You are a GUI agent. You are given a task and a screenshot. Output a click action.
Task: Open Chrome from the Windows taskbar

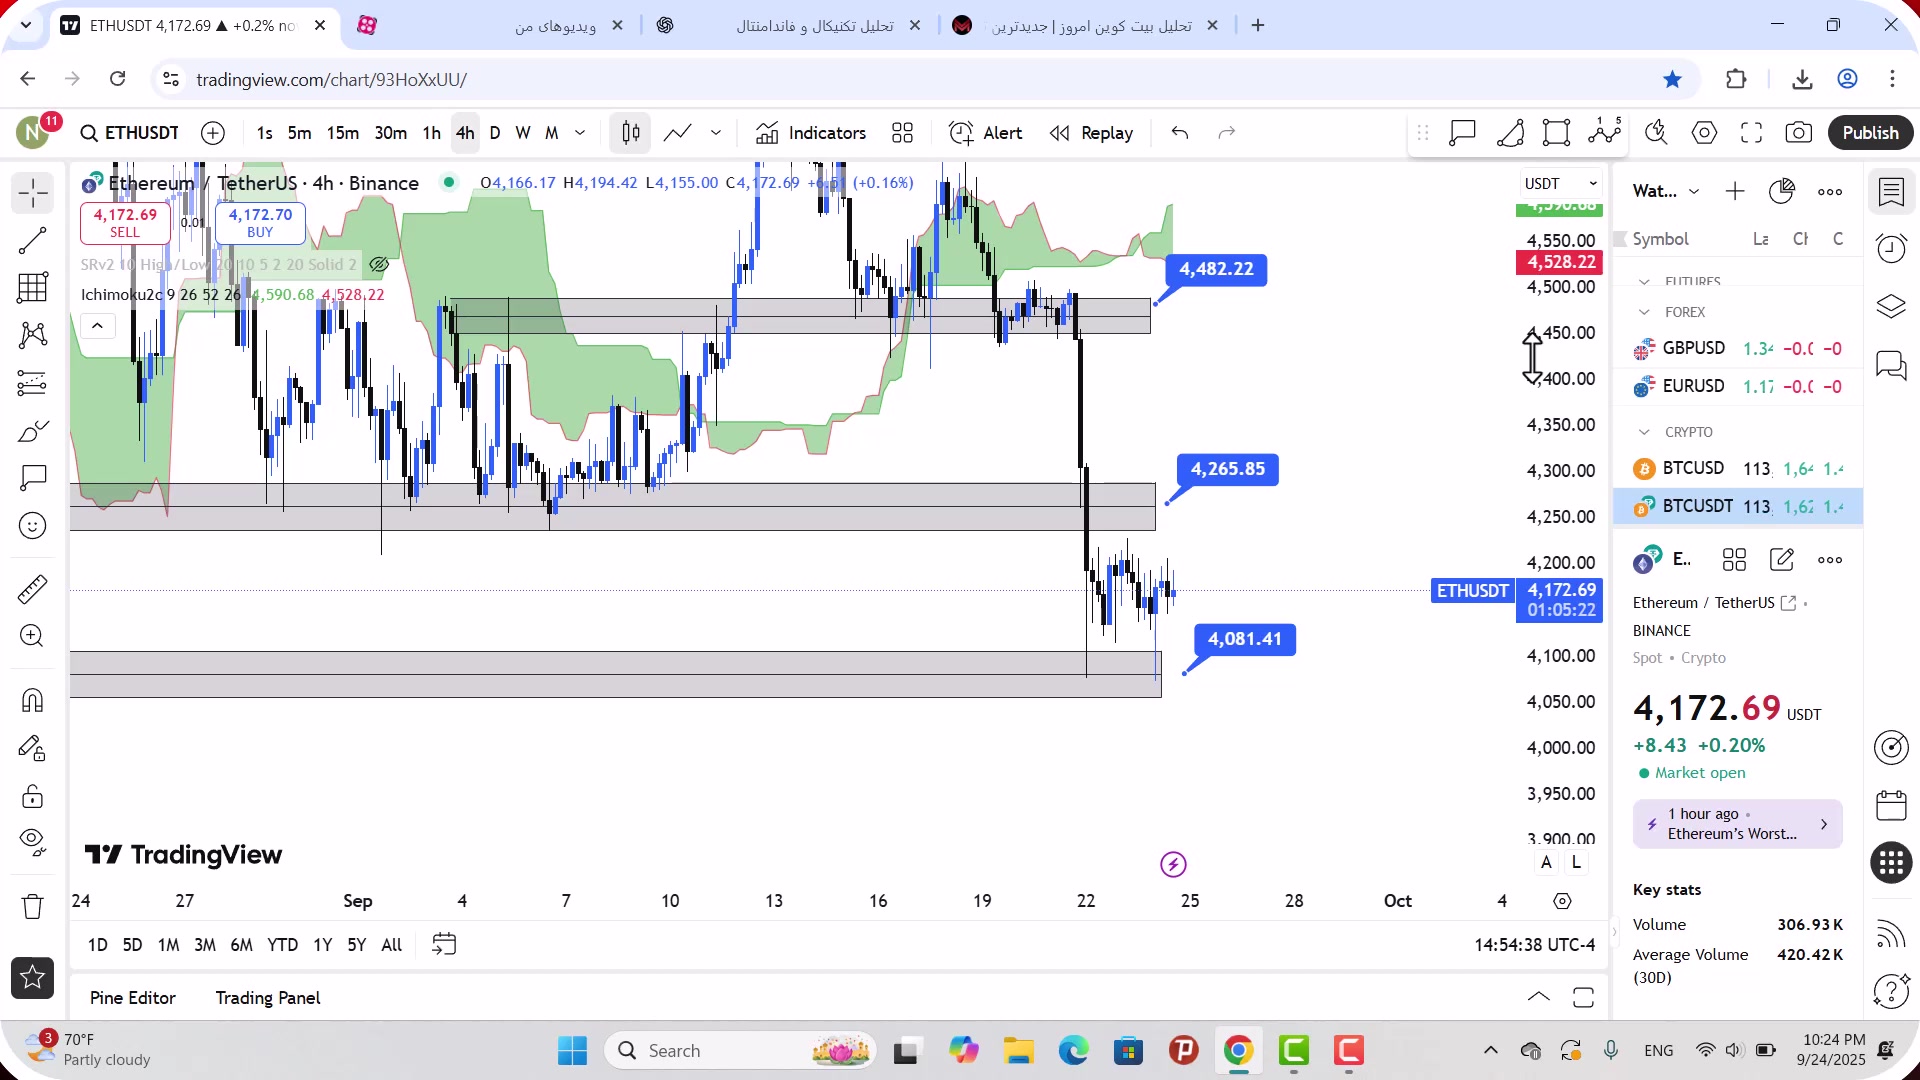pos(1238,1051)
